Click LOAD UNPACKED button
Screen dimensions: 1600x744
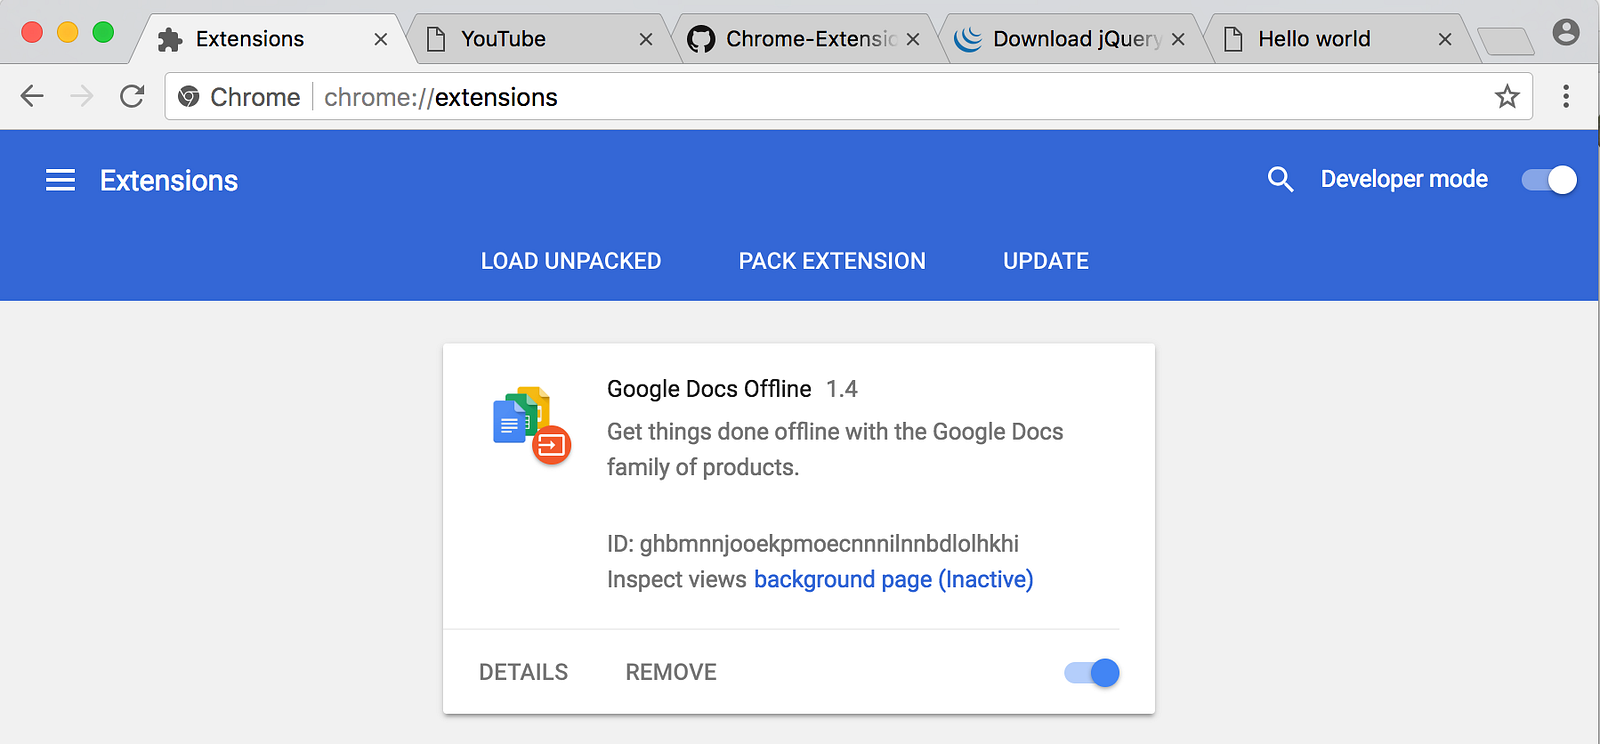coord(571,261)
